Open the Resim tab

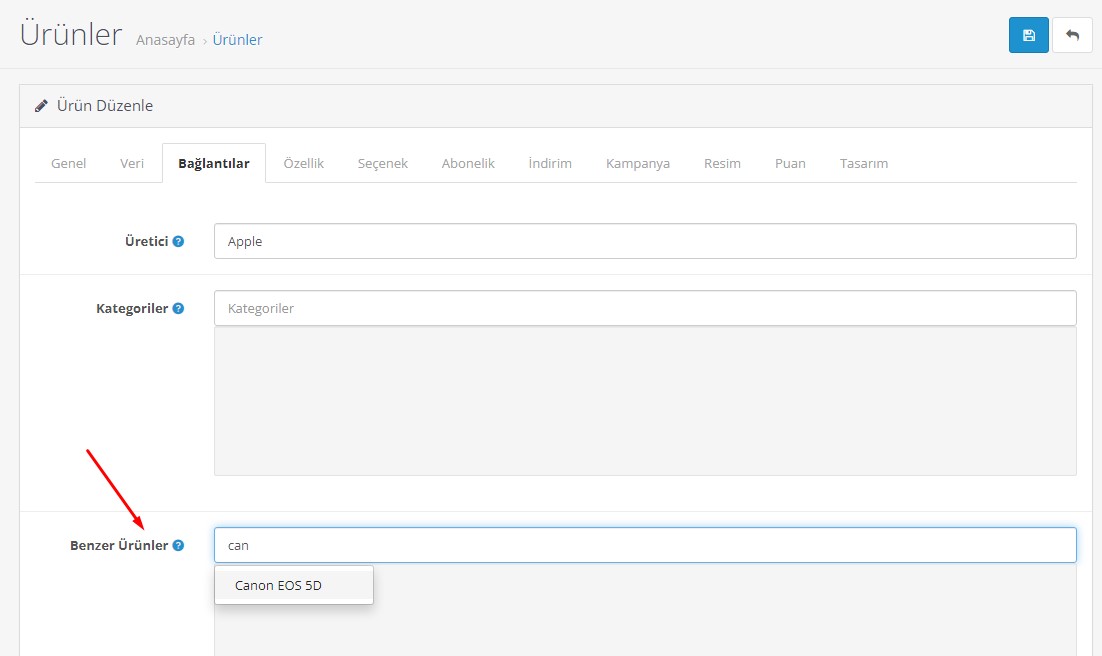coord(722,163)
